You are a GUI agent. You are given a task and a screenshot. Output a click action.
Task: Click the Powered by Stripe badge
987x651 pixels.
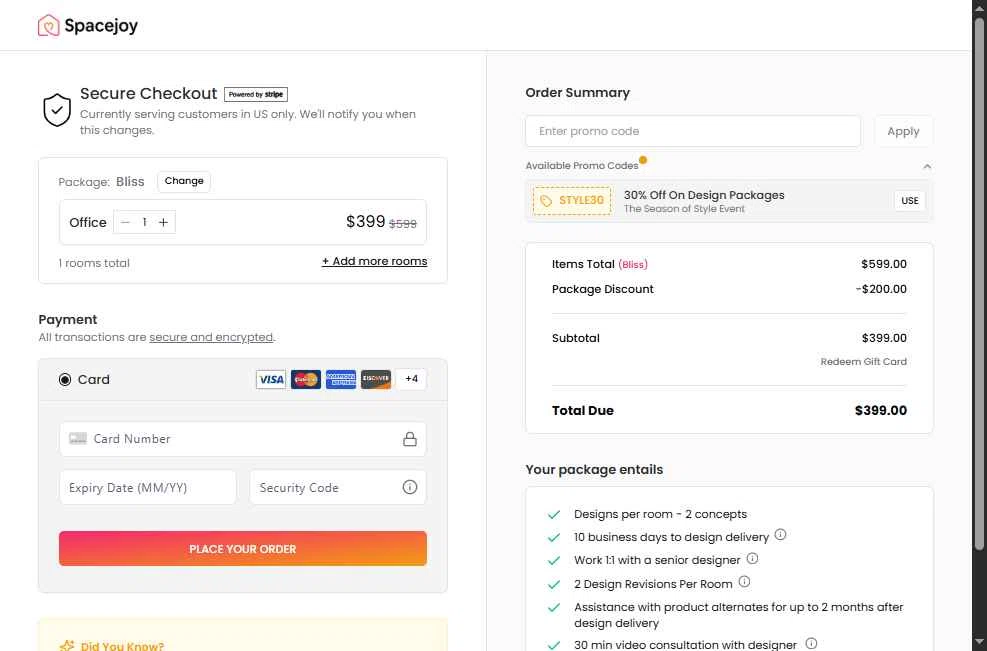pyautogui.click(x=256, y=94)
